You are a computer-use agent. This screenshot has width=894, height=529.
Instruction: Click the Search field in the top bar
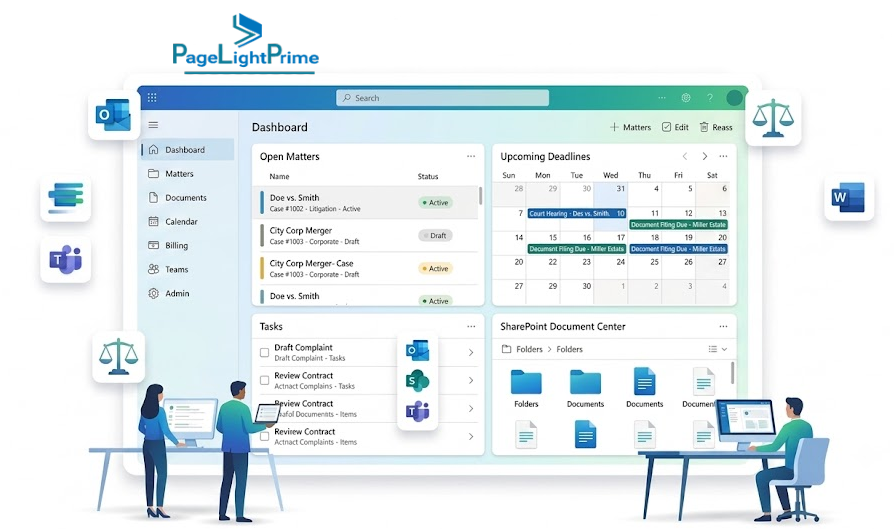coord(442,98)
